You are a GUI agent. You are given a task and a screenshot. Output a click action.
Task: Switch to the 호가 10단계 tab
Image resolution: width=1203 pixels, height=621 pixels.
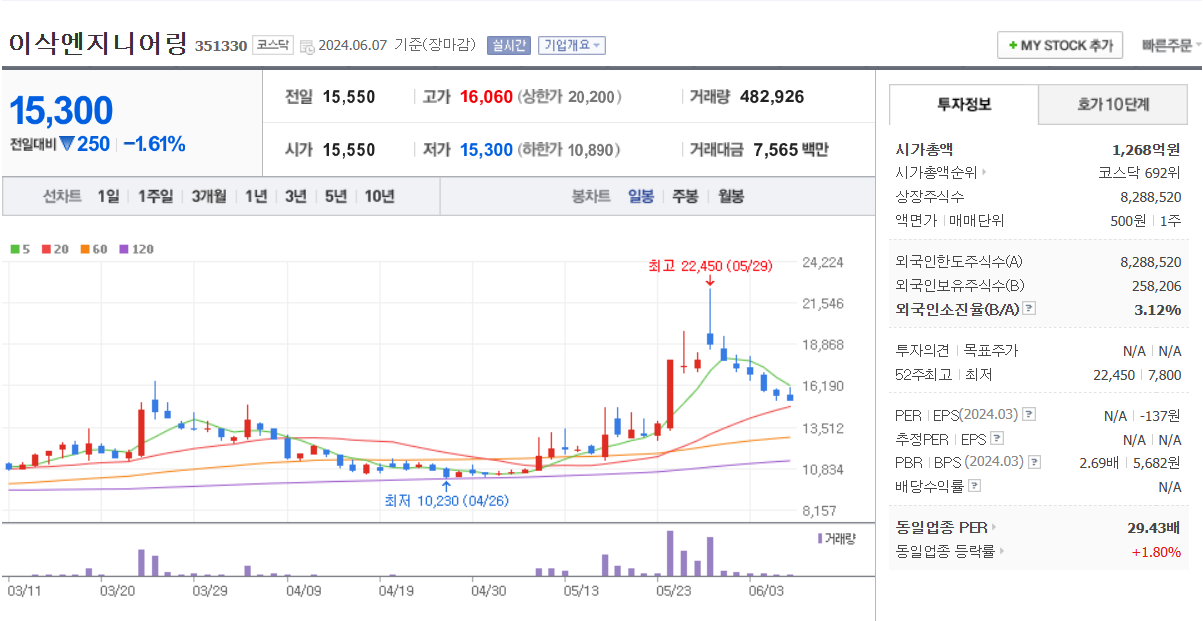tap(1113, 104)
